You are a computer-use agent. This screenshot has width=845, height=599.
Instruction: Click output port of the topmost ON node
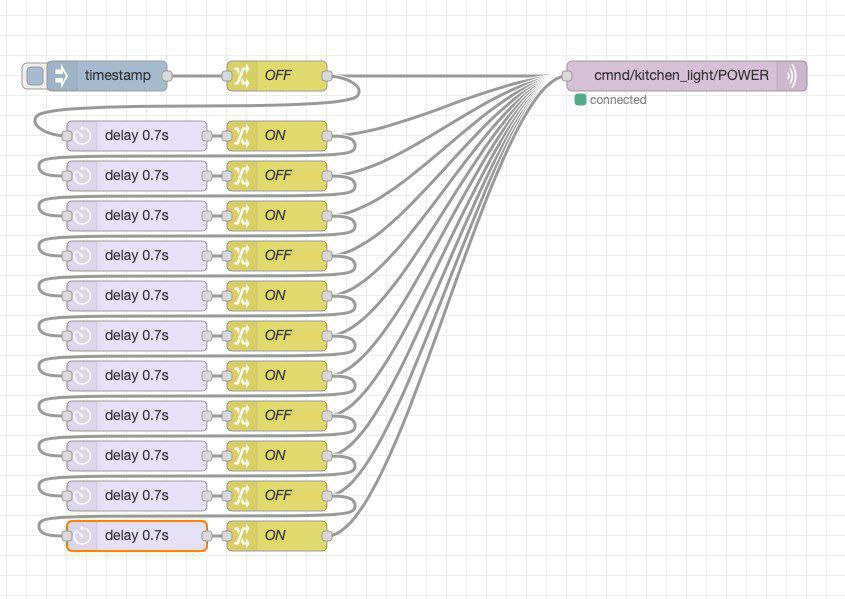(327, 136)
